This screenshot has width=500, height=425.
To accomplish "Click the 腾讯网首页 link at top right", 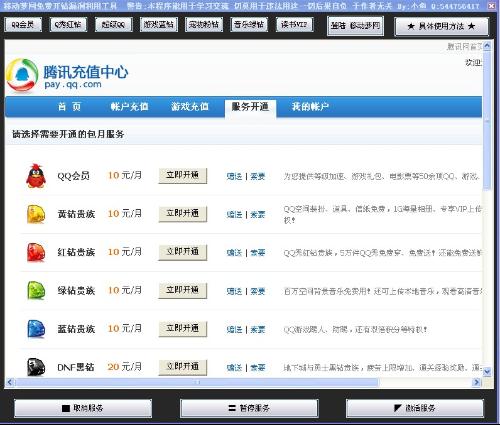I will click(464, 46).
